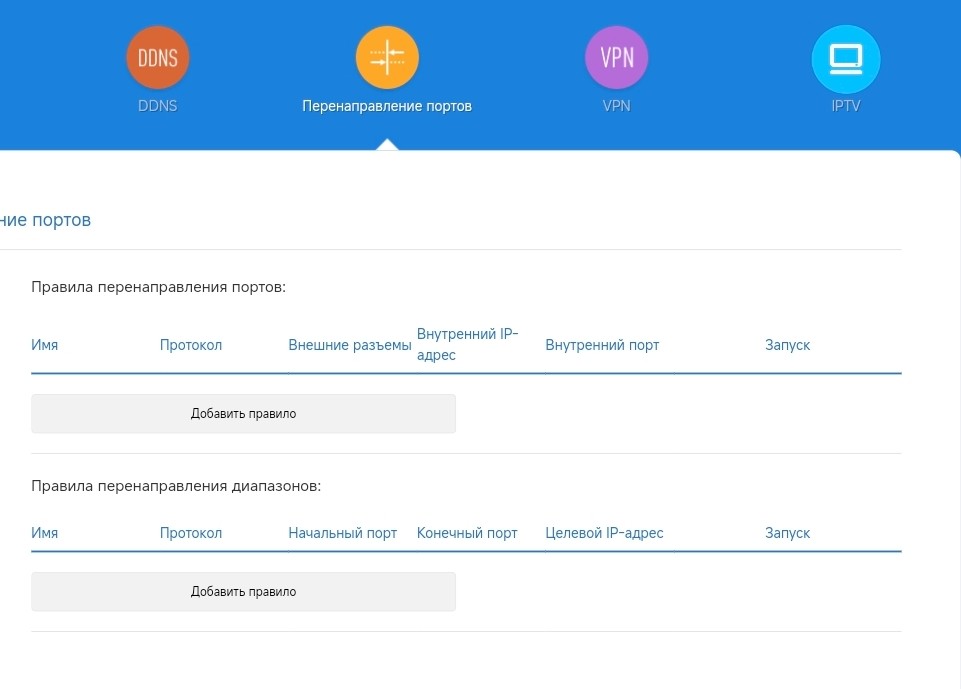This screenshot has width=961, height=689.
Task: Go to the VPN tab label
Action: point(617,106)
